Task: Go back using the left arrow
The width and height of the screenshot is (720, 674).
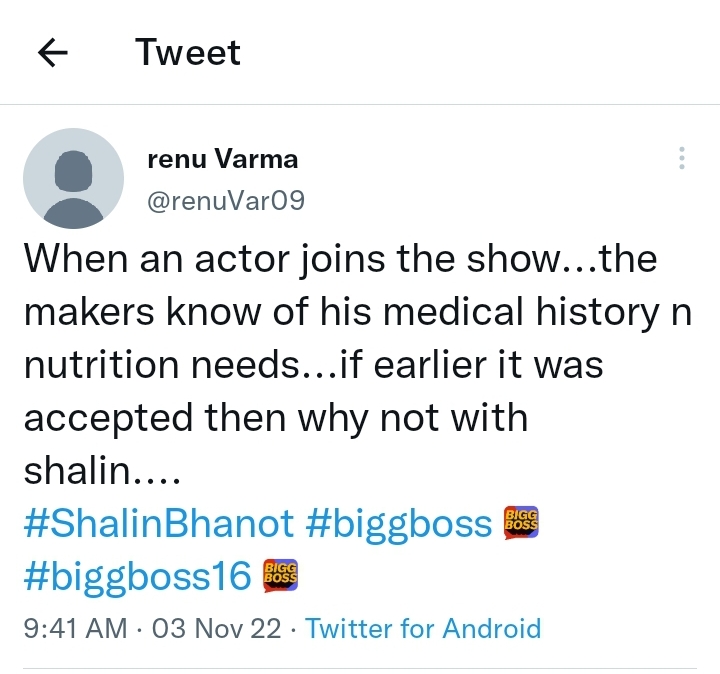Action: pos(53,53)
